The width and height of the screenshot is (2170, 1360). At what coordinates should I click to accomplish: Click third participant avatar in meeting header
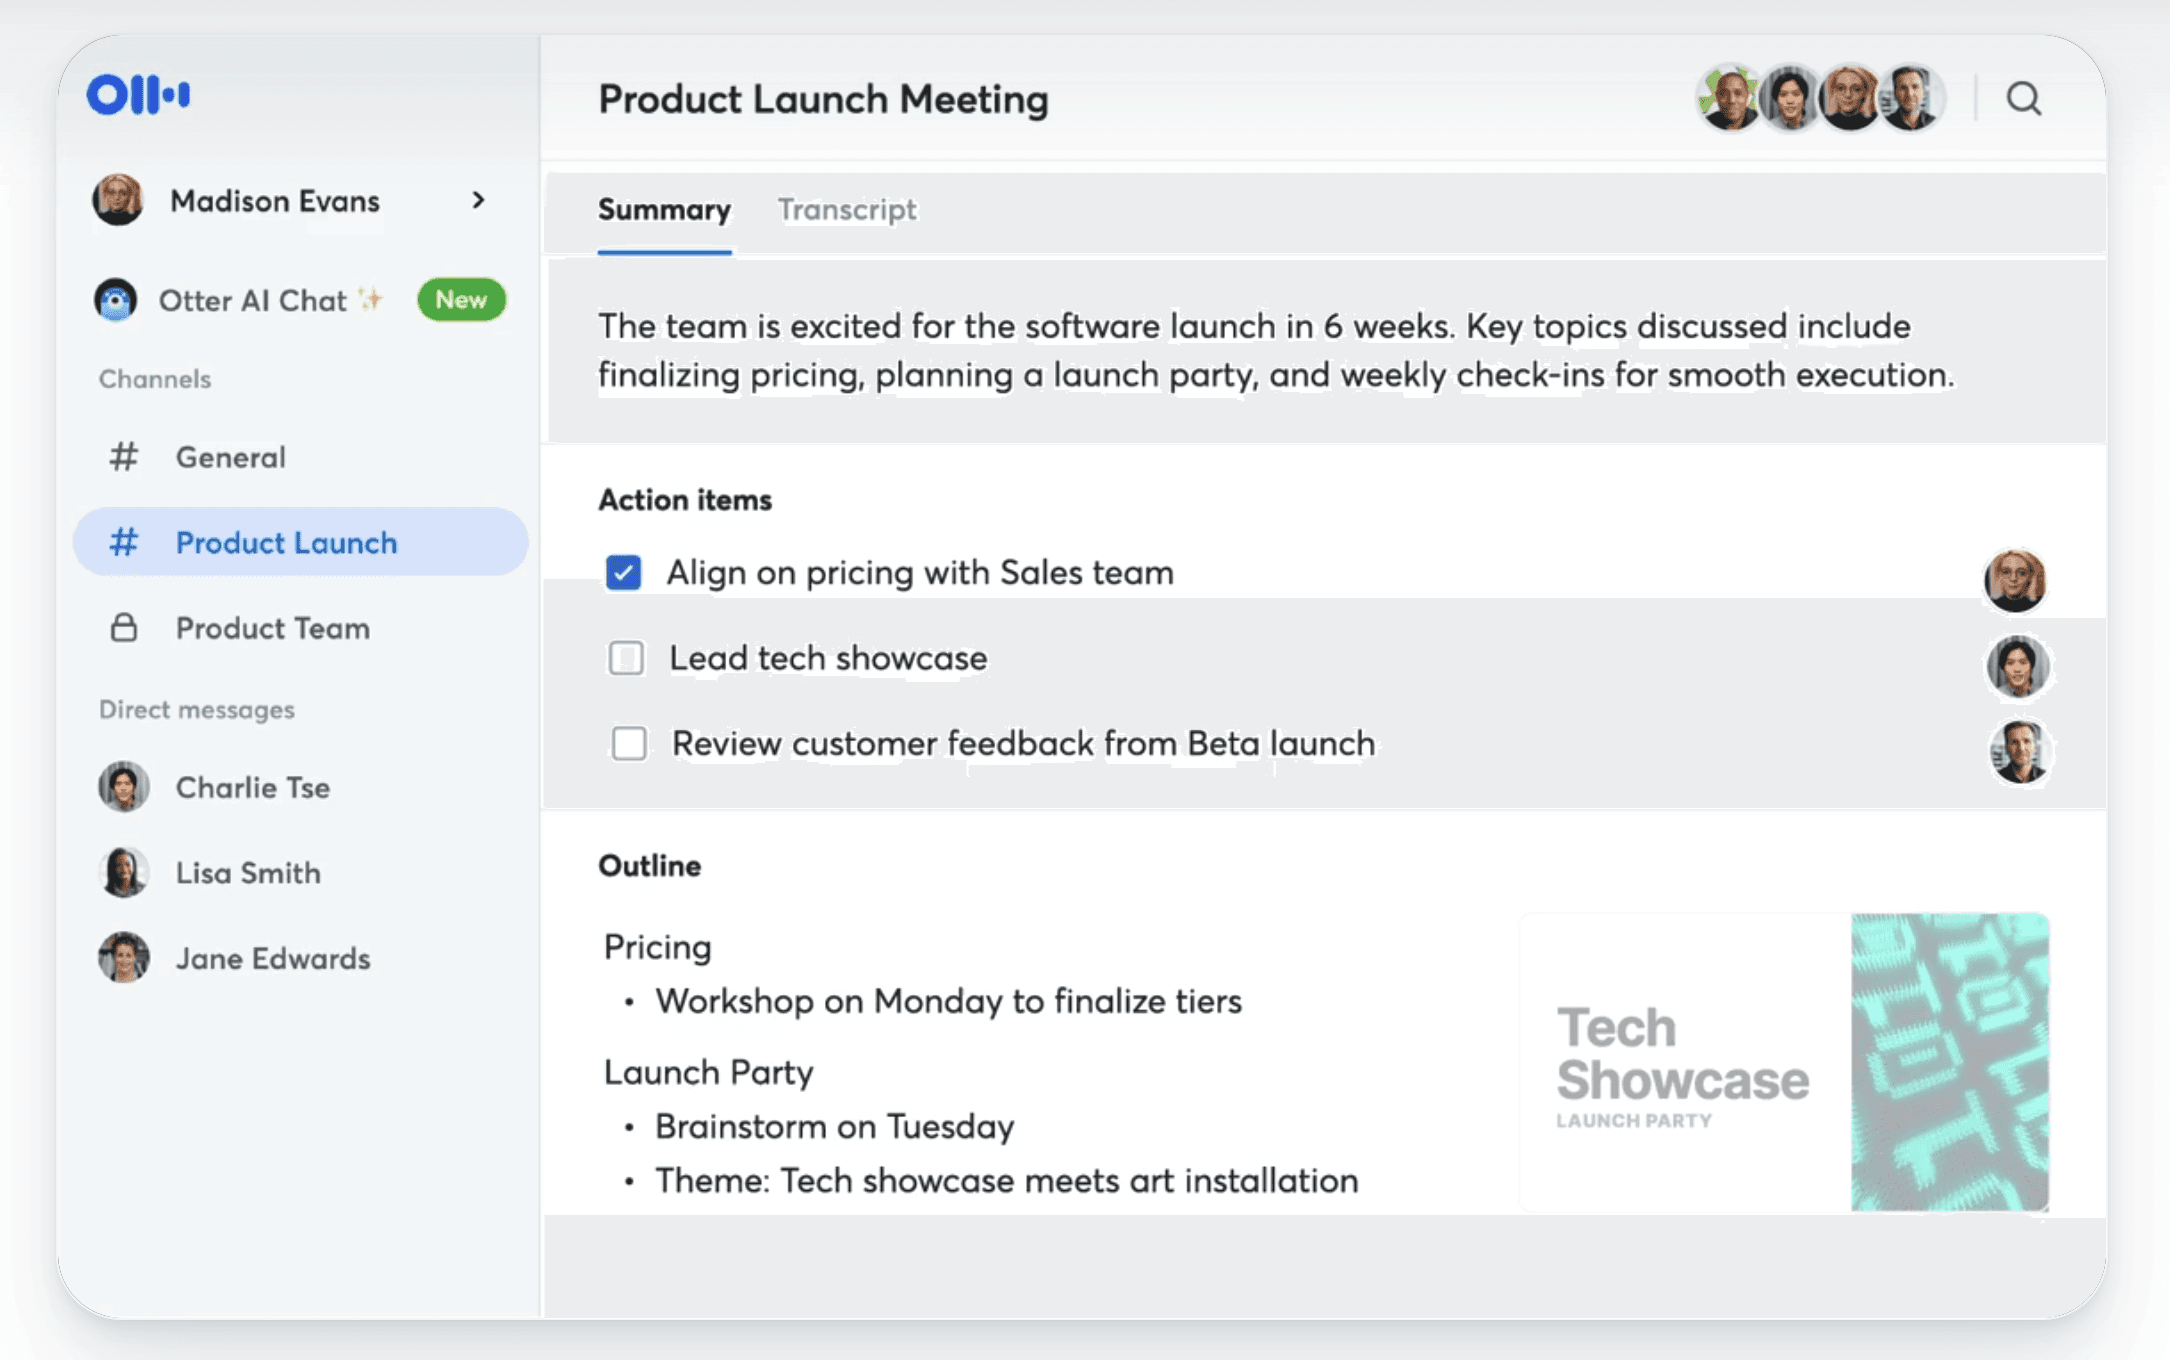click(x=1850, y=98)
